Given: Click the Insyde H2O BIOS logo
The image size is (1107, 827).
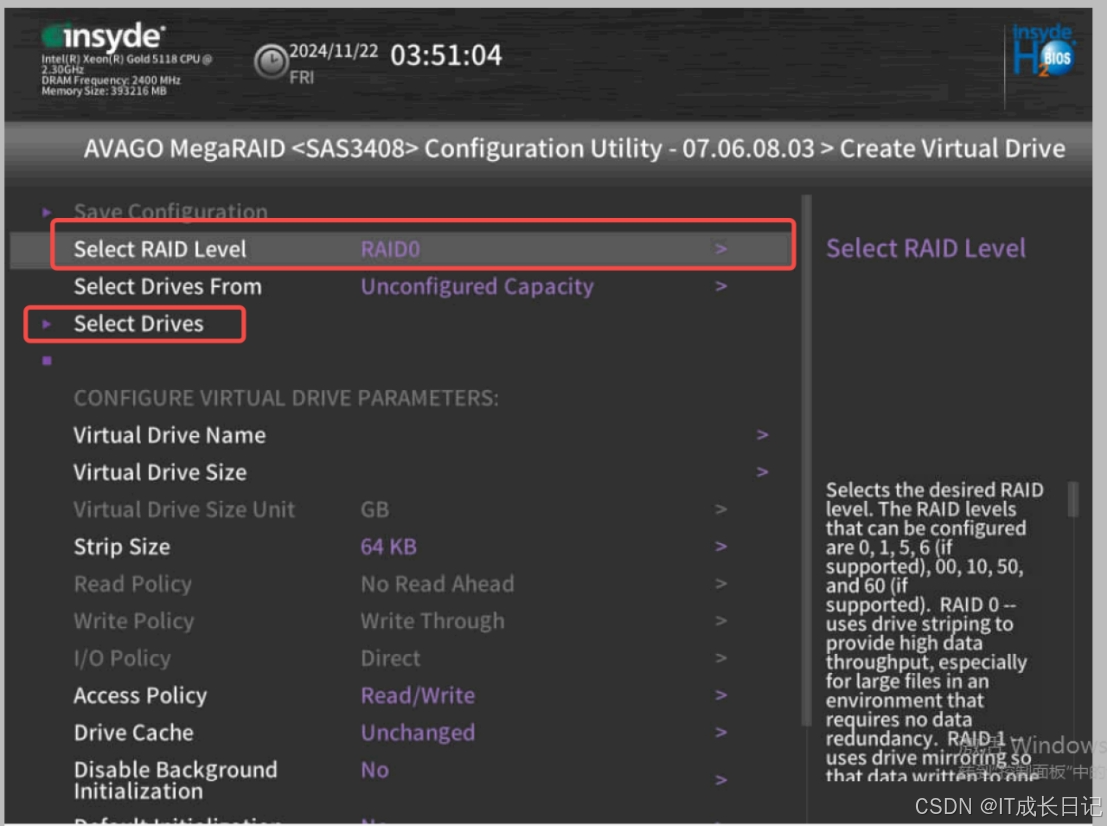Looking at the screenshot, I should click(1043, 51).
